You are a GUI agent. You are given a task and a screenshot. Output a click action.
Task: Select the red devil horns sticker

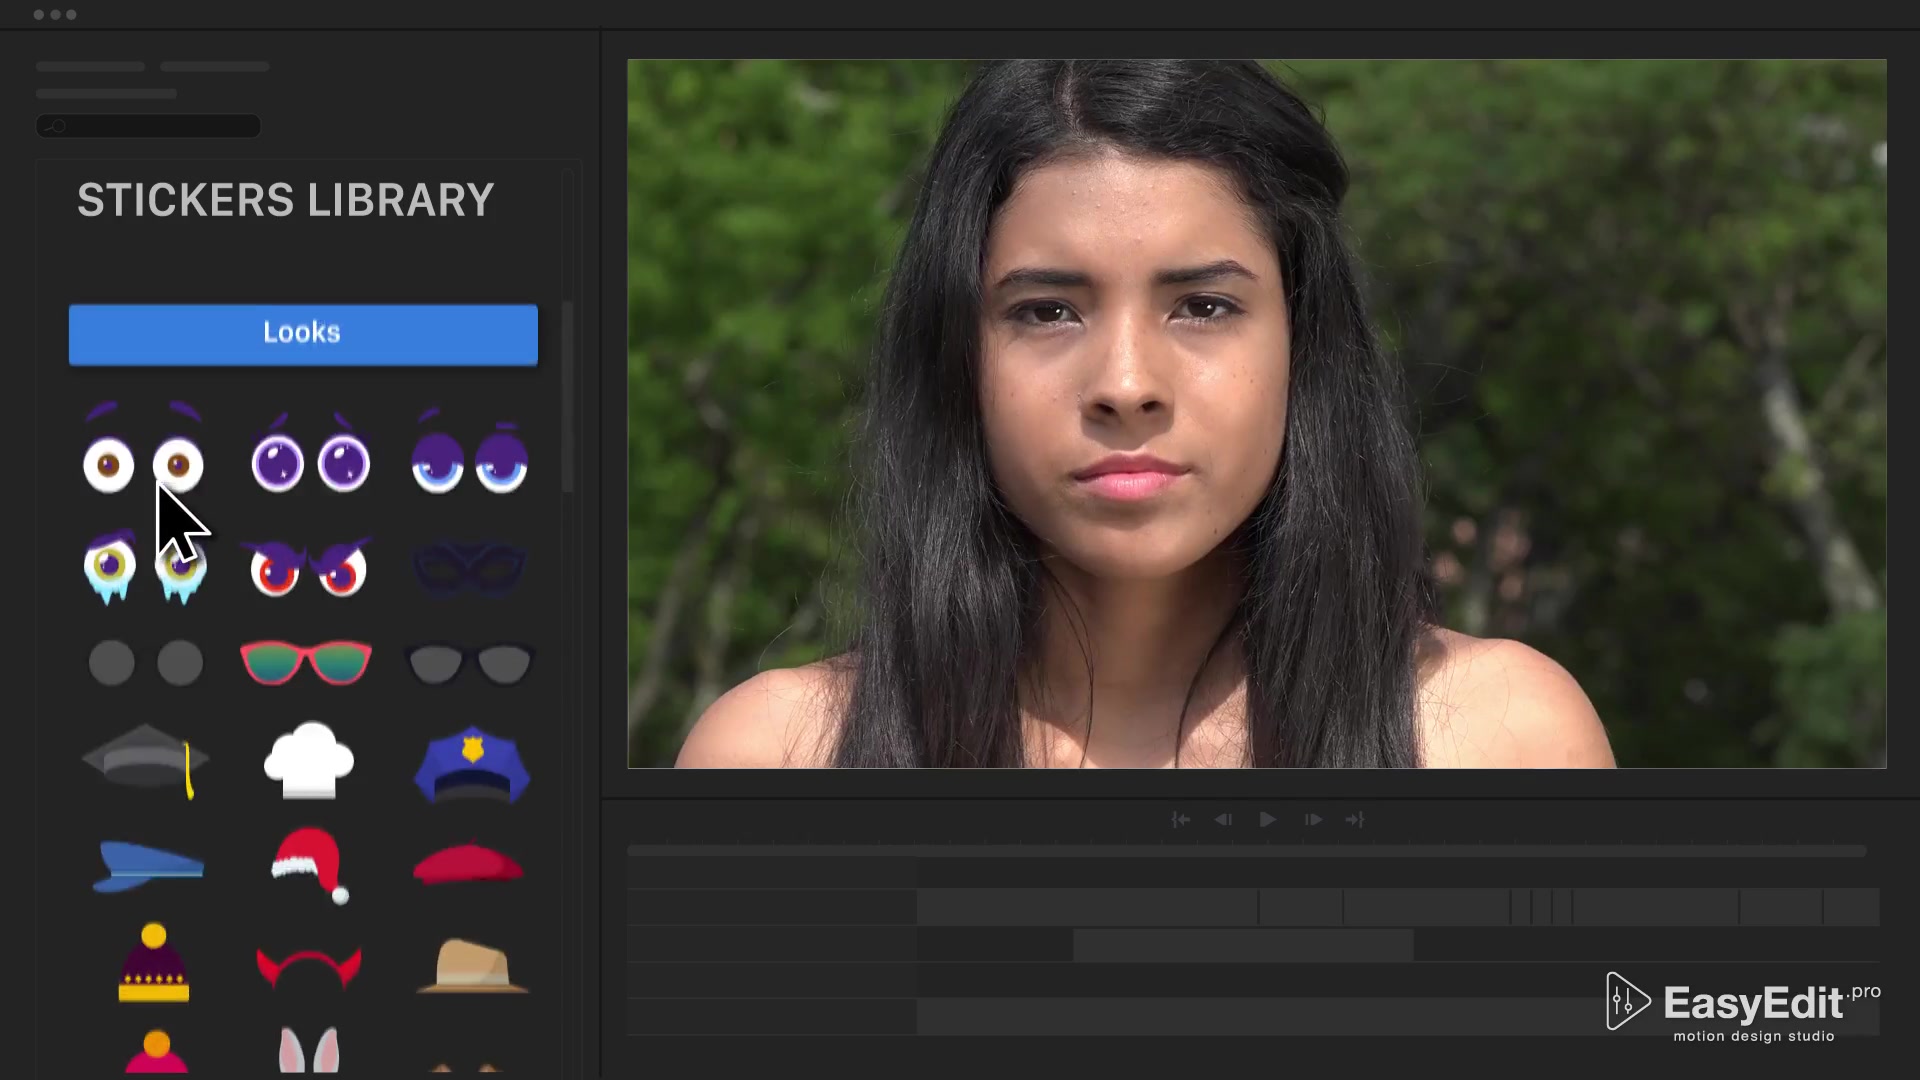pos(309,969)
